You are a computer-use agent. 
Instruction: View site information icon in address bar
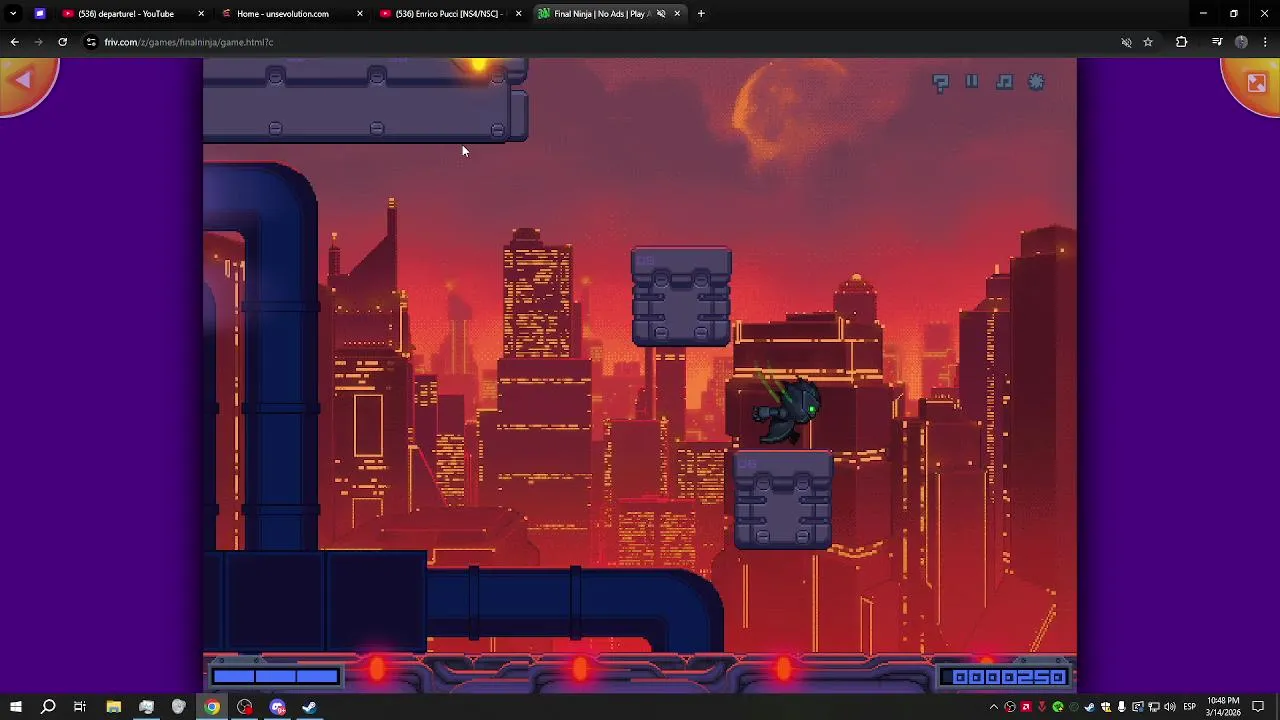pyautogui.click(x=91, y=42)
